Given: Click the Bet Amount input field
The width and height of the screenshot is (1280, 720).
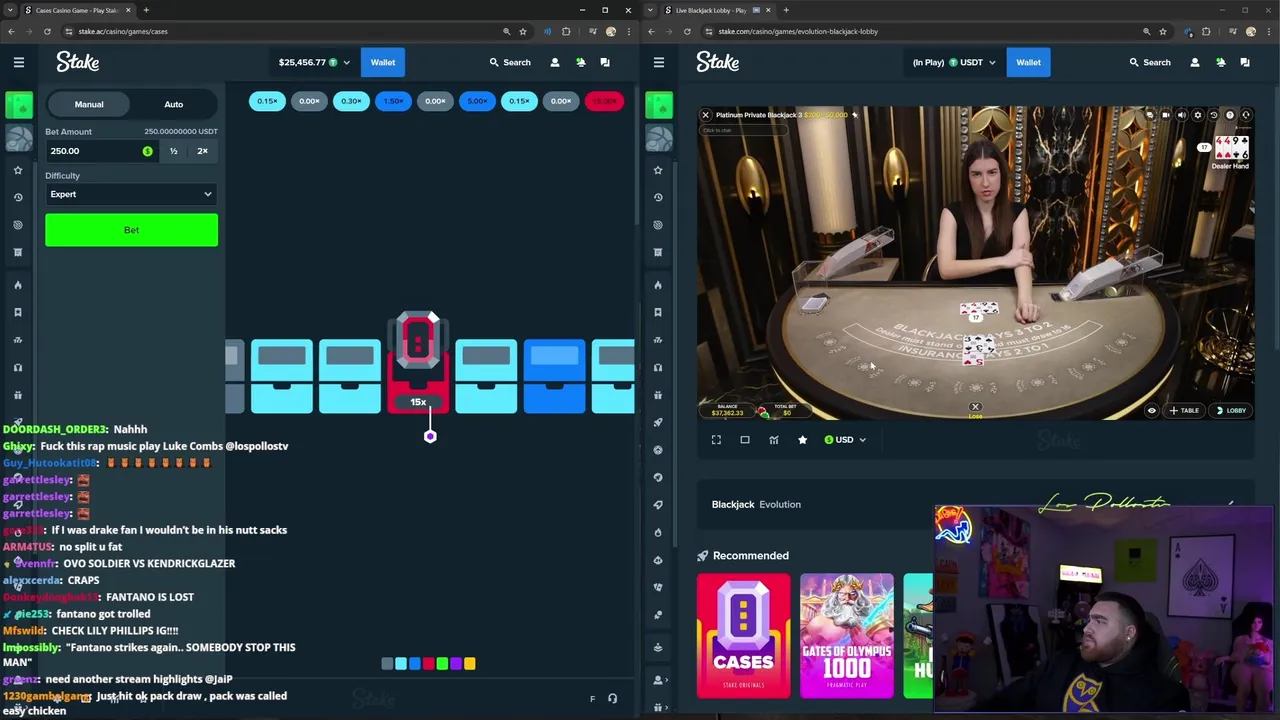Looking at the screenshot, I should tap(100, 151).
